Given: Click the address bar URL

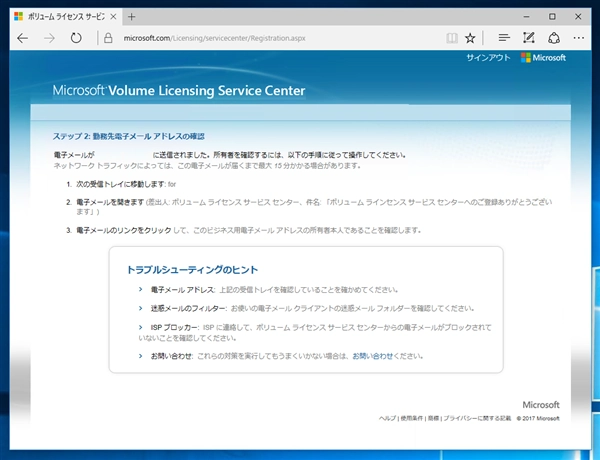Looking at the screenshot, I should pyautogui.click(x=214, y=38).
